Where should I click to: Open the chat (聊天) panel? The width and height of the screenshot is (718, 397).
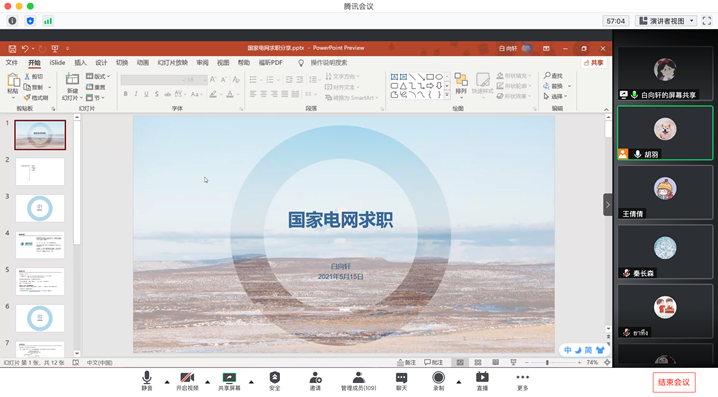pos(401,378)
